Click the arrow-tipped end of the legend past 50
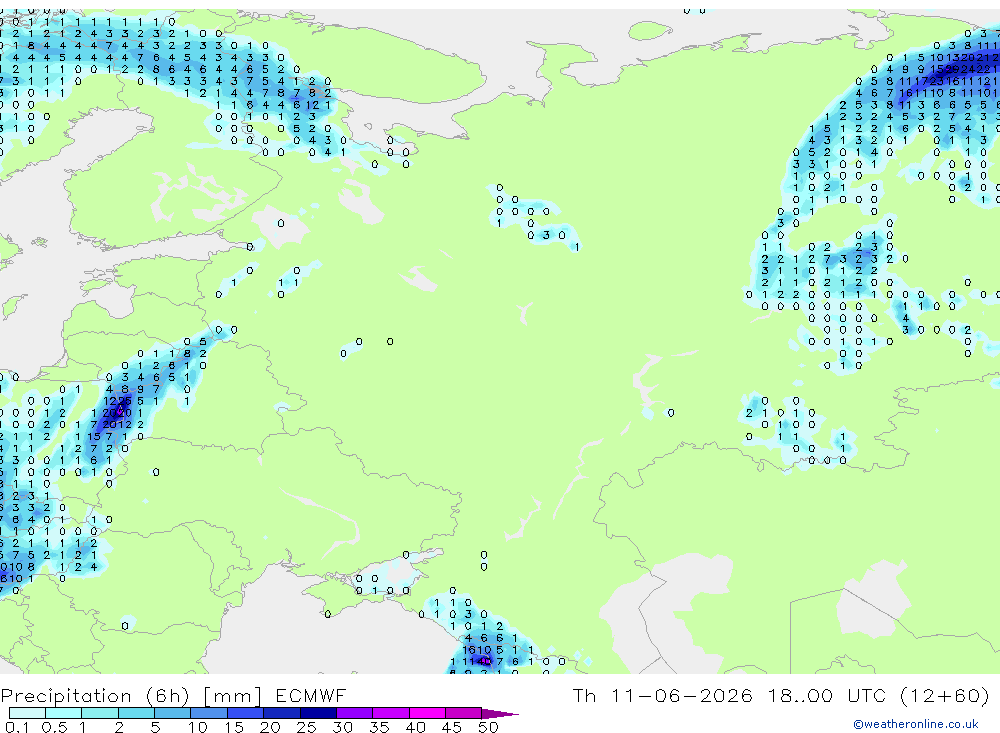1000x733 pixels. tap(501, 714)
